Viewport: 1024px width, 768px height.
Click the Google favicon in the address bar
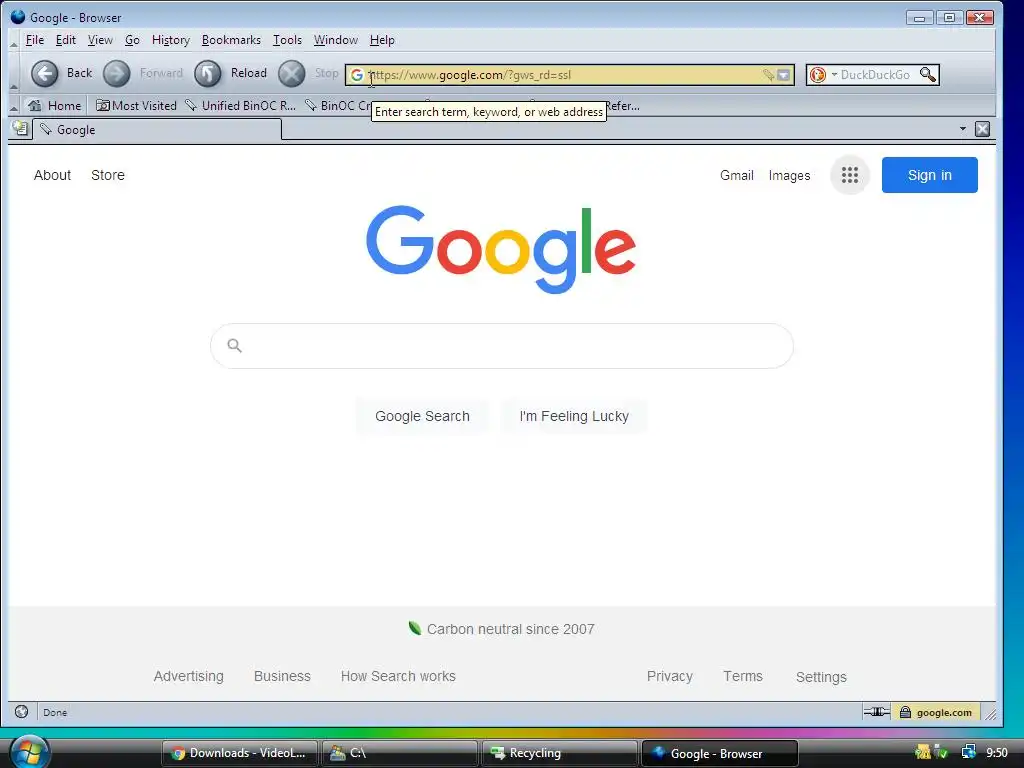click(x=357, y=75)
